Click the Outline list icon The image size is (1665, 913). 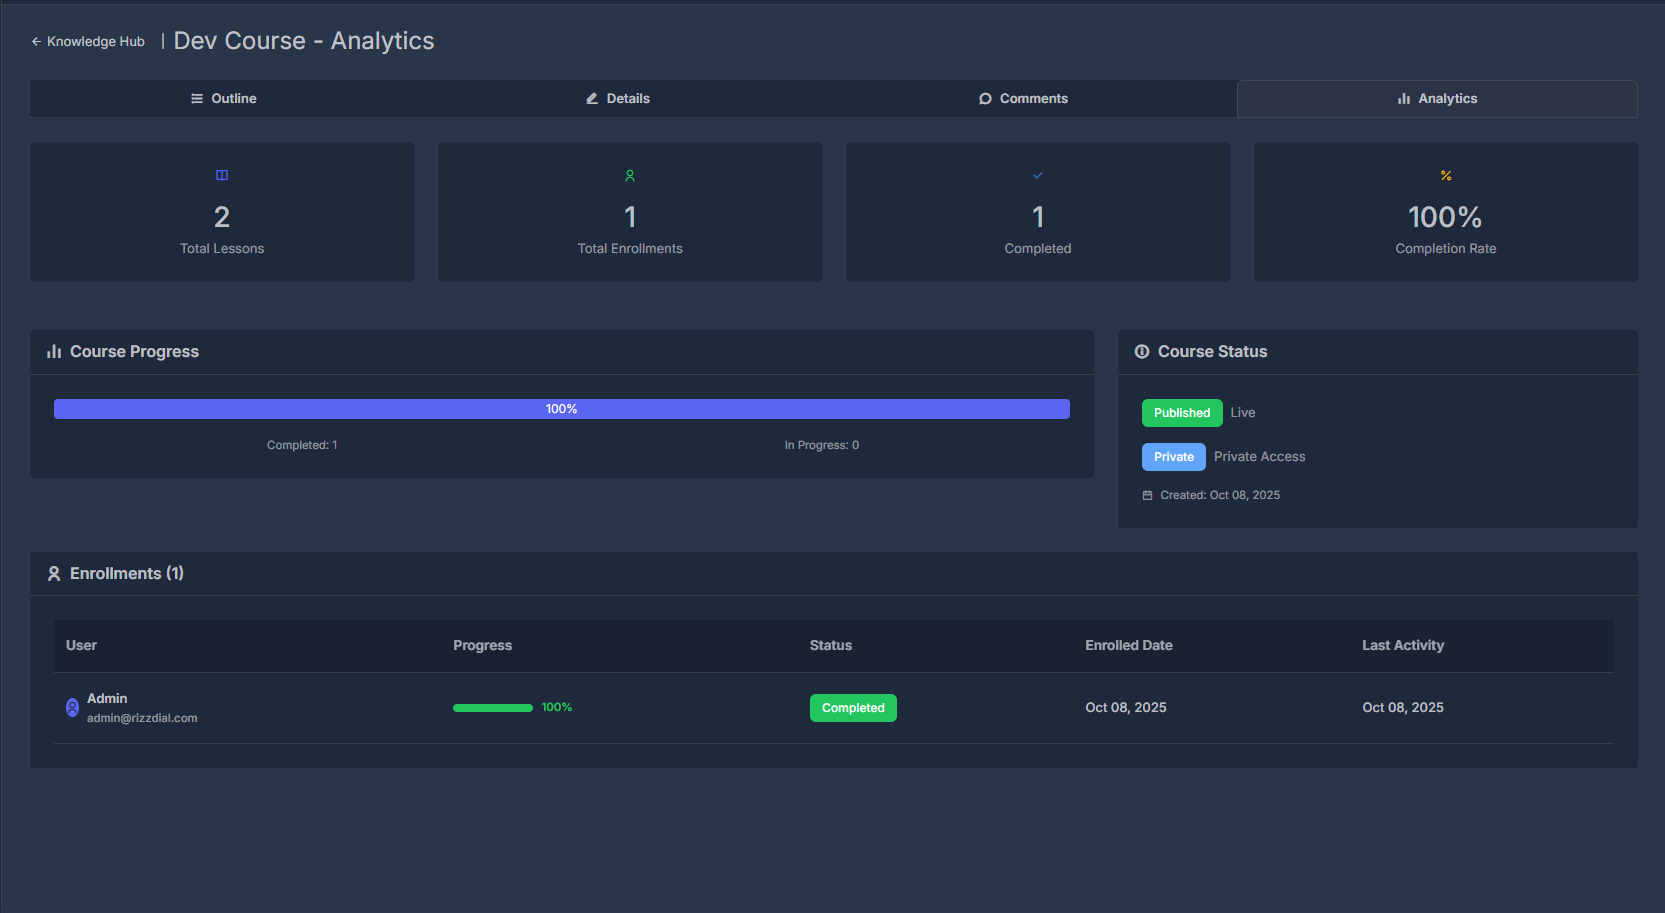[x=197, y=98]
